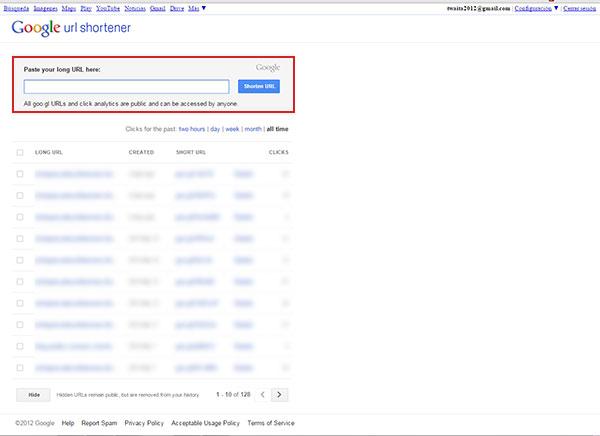Click Cerrar sesión to sign out
600x436 pixels.
coord(580,7)
